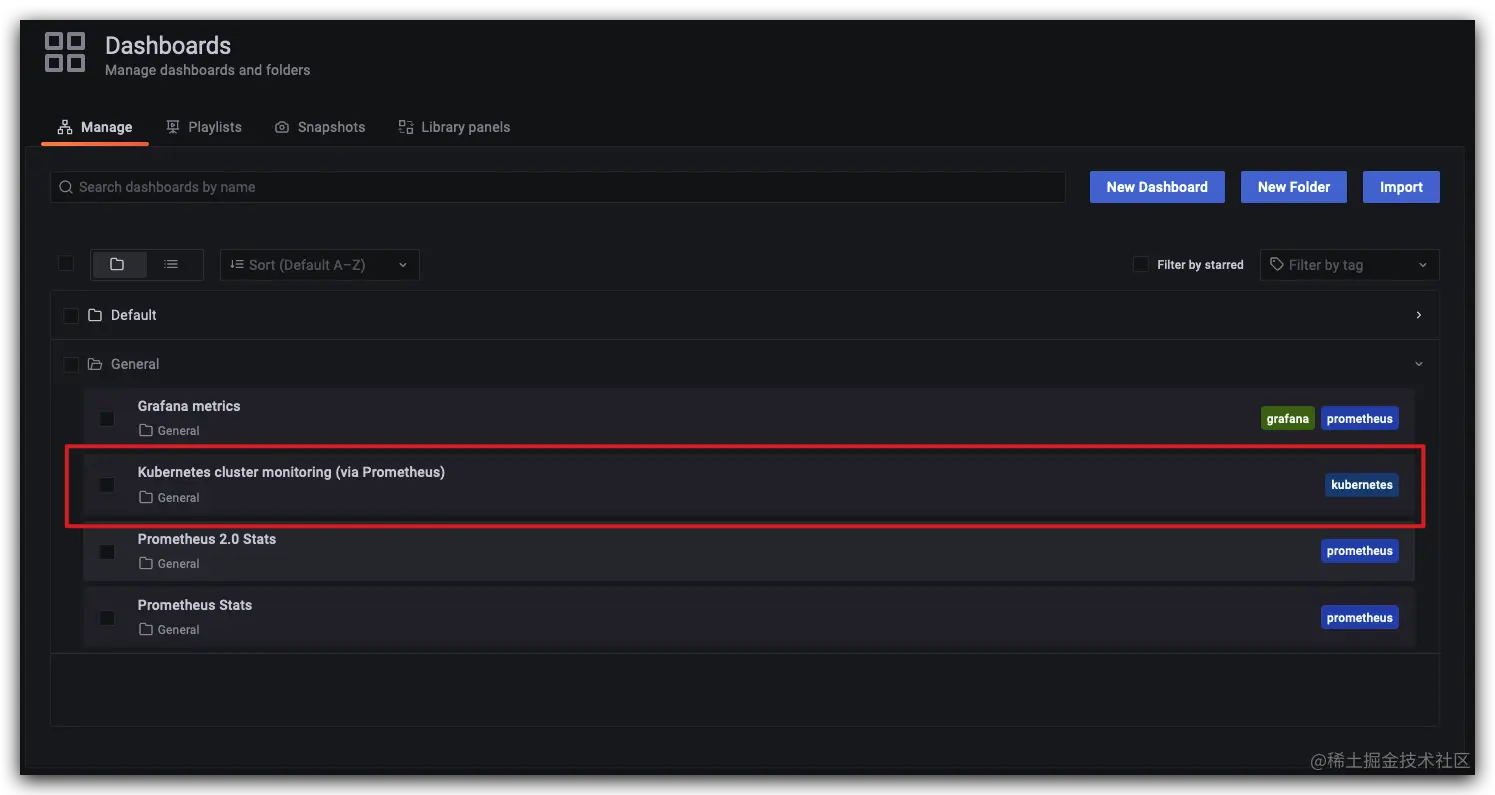
Task: Click the Dashboards page title
Action: (x=168, y=45)
